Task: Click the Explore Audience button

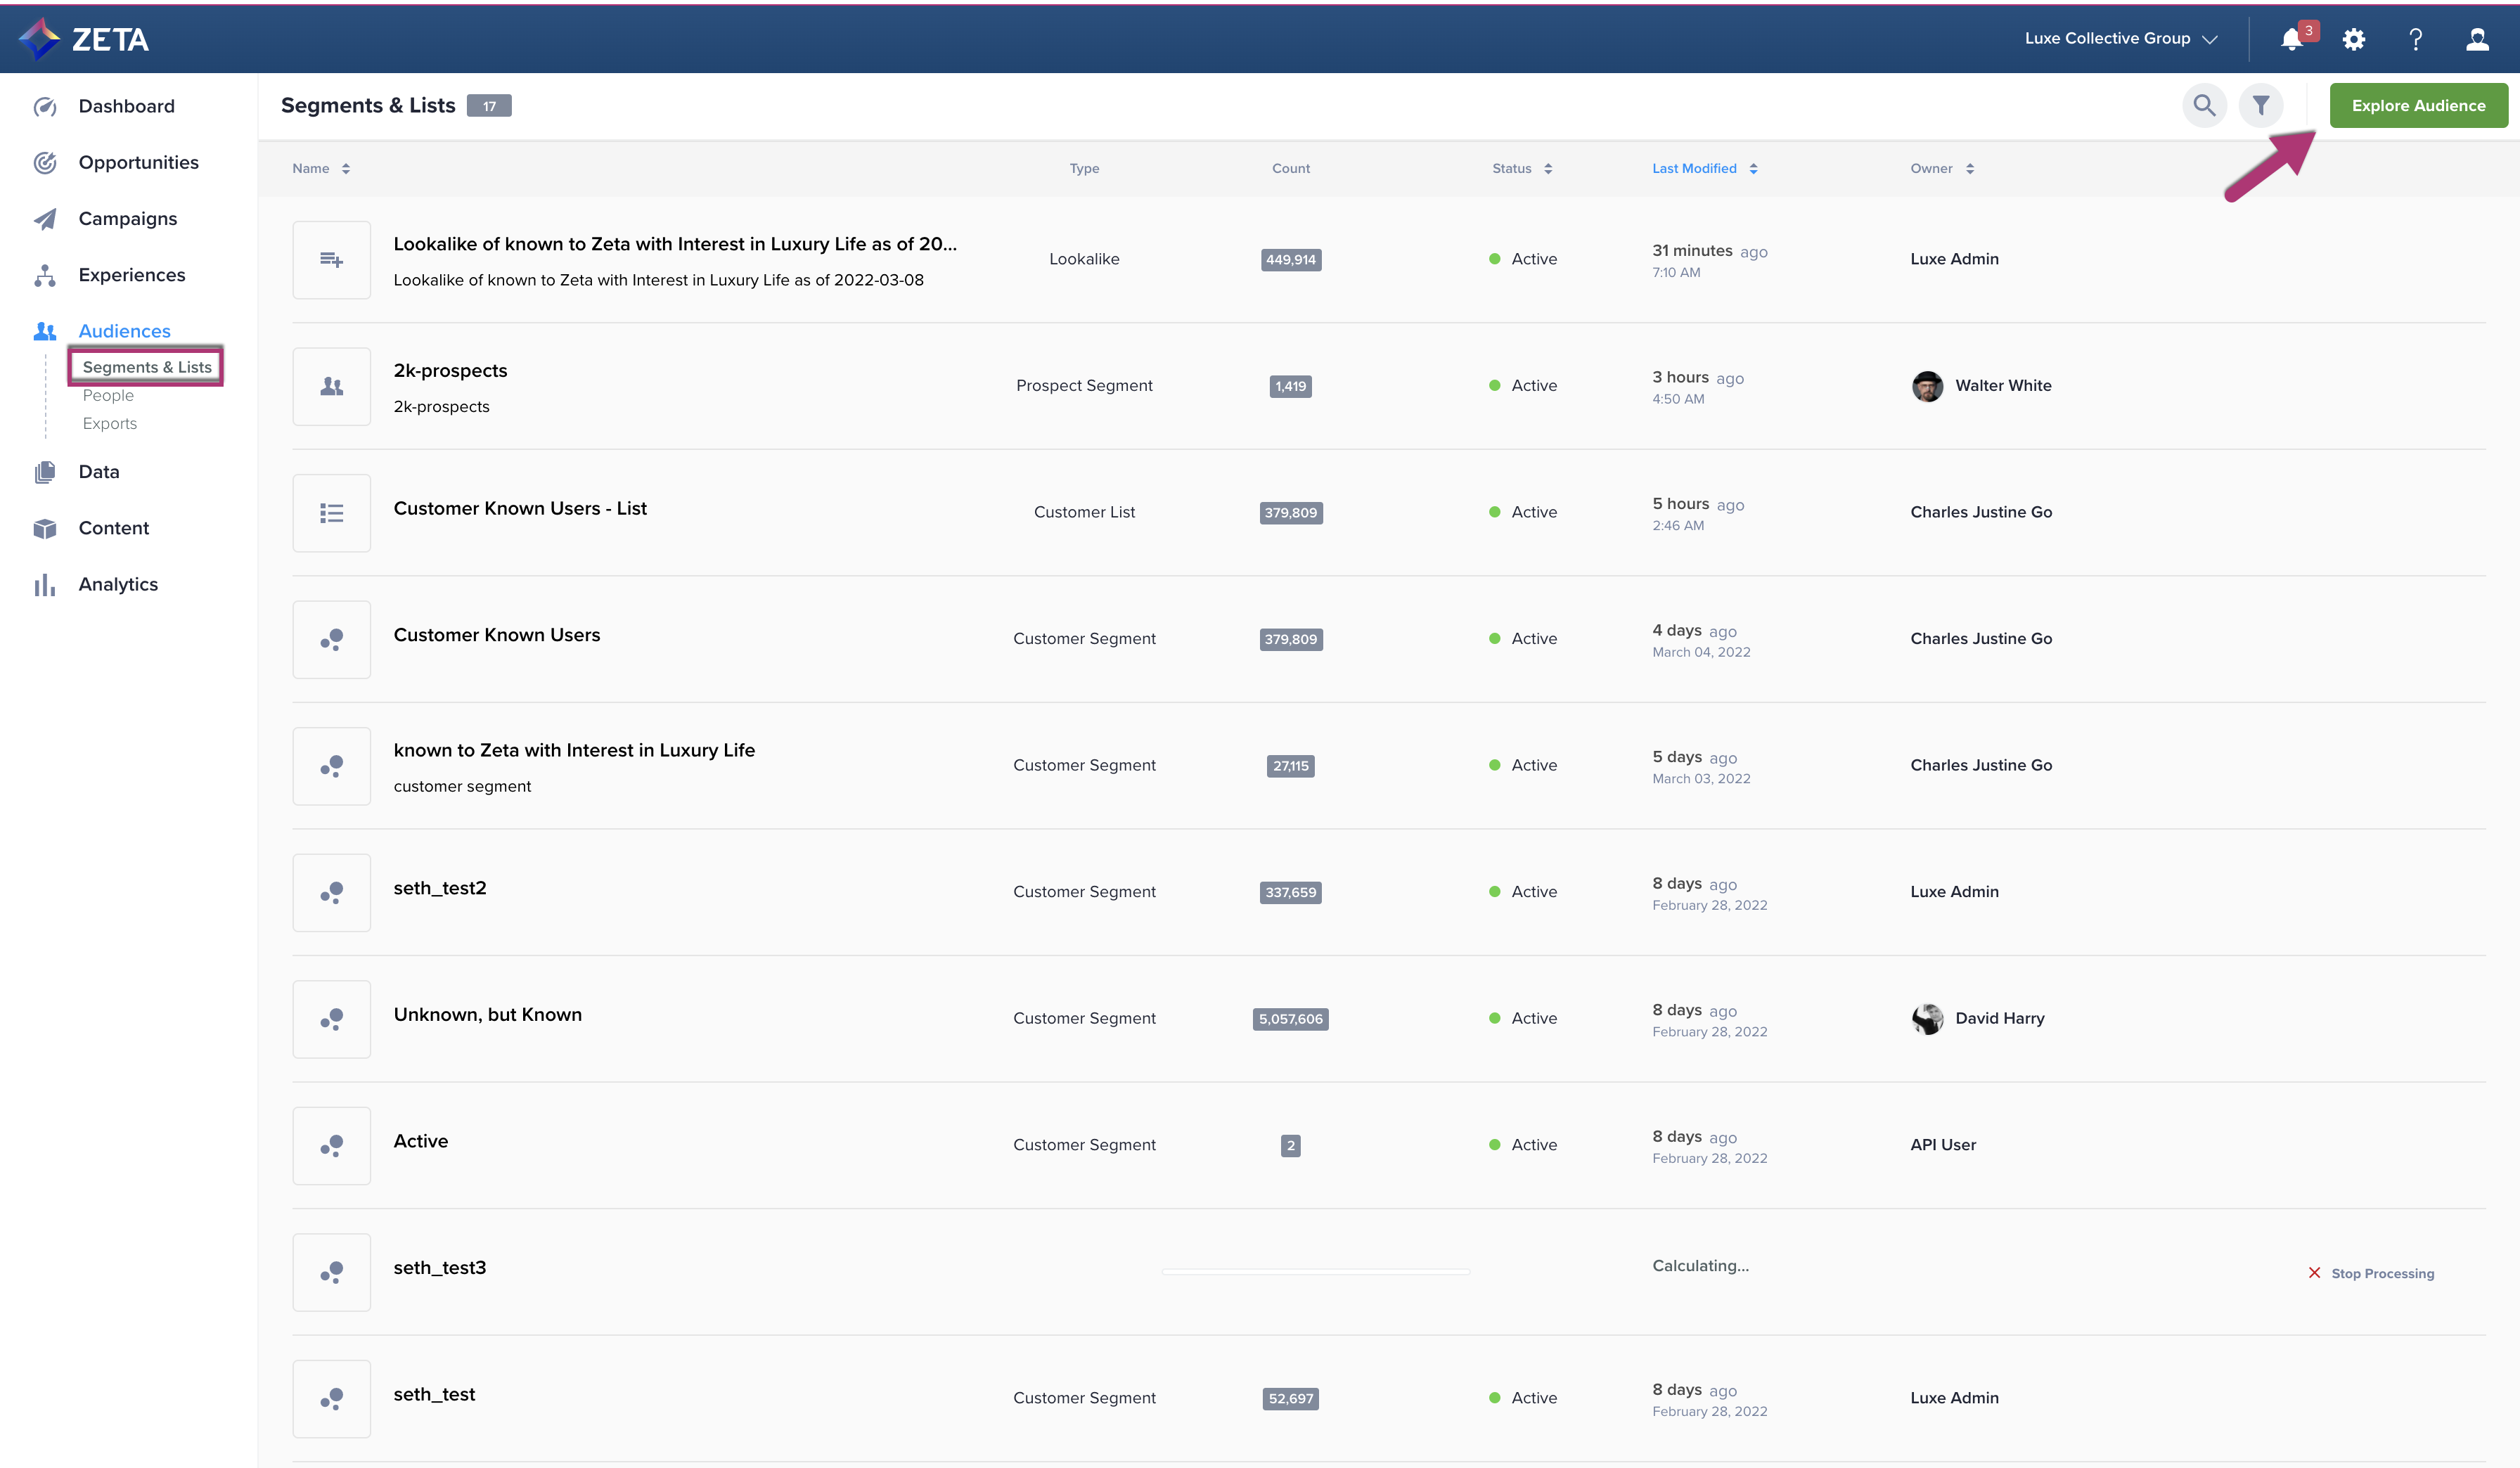Action: point(2418,105)
